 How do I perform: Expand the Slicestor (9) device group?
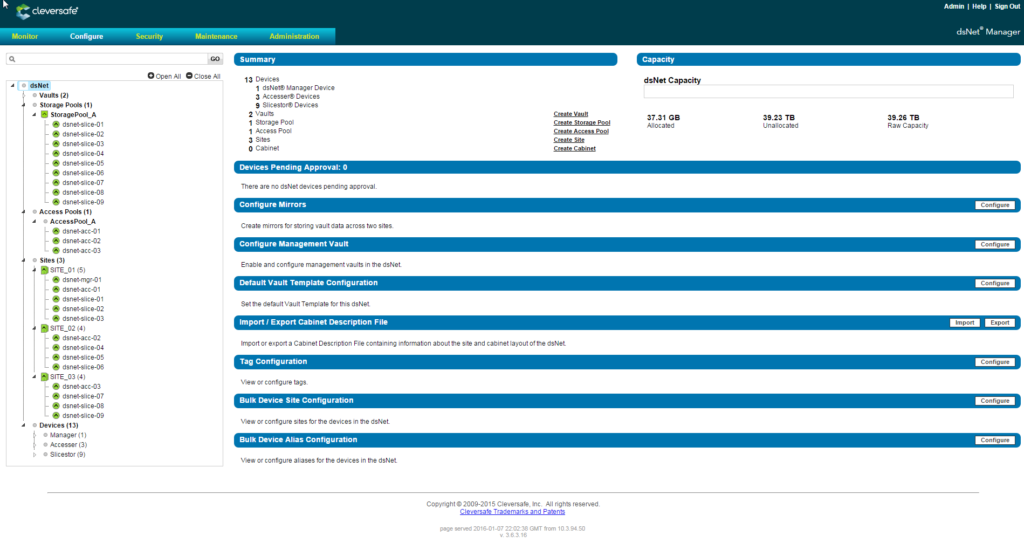pos(35,455)
